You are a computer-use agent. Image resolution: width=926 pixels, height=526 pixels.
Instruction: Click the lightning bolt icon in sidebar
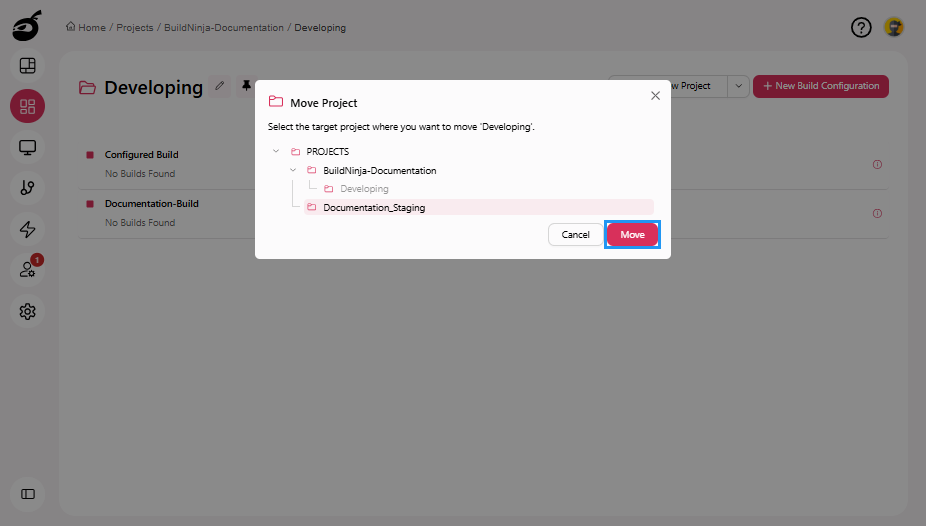27,229
